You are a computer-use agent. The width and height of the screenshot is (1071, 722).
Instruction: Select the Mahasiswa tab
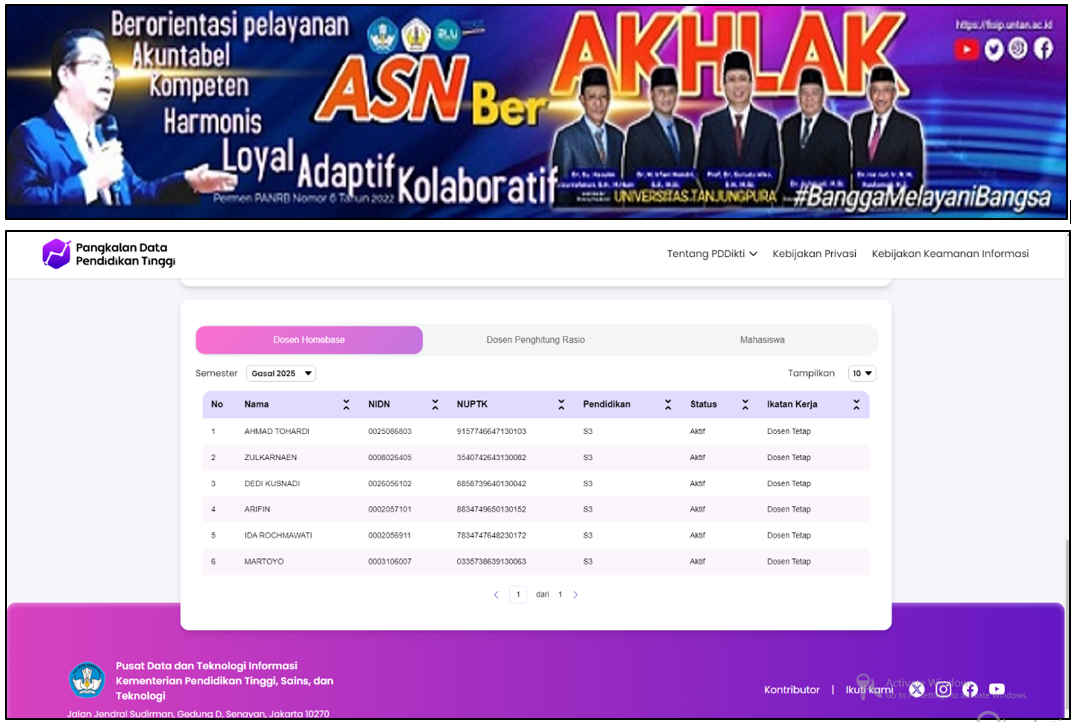[x=762, y=339]
